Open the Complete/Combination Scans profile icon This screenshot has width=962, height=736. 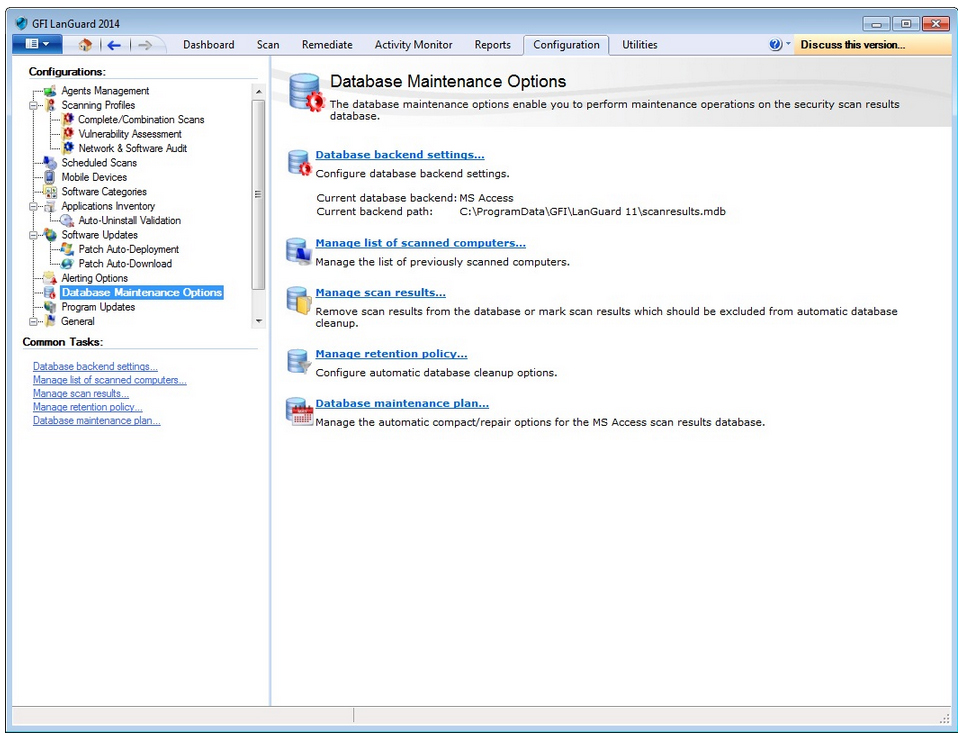tap(68, 119)
